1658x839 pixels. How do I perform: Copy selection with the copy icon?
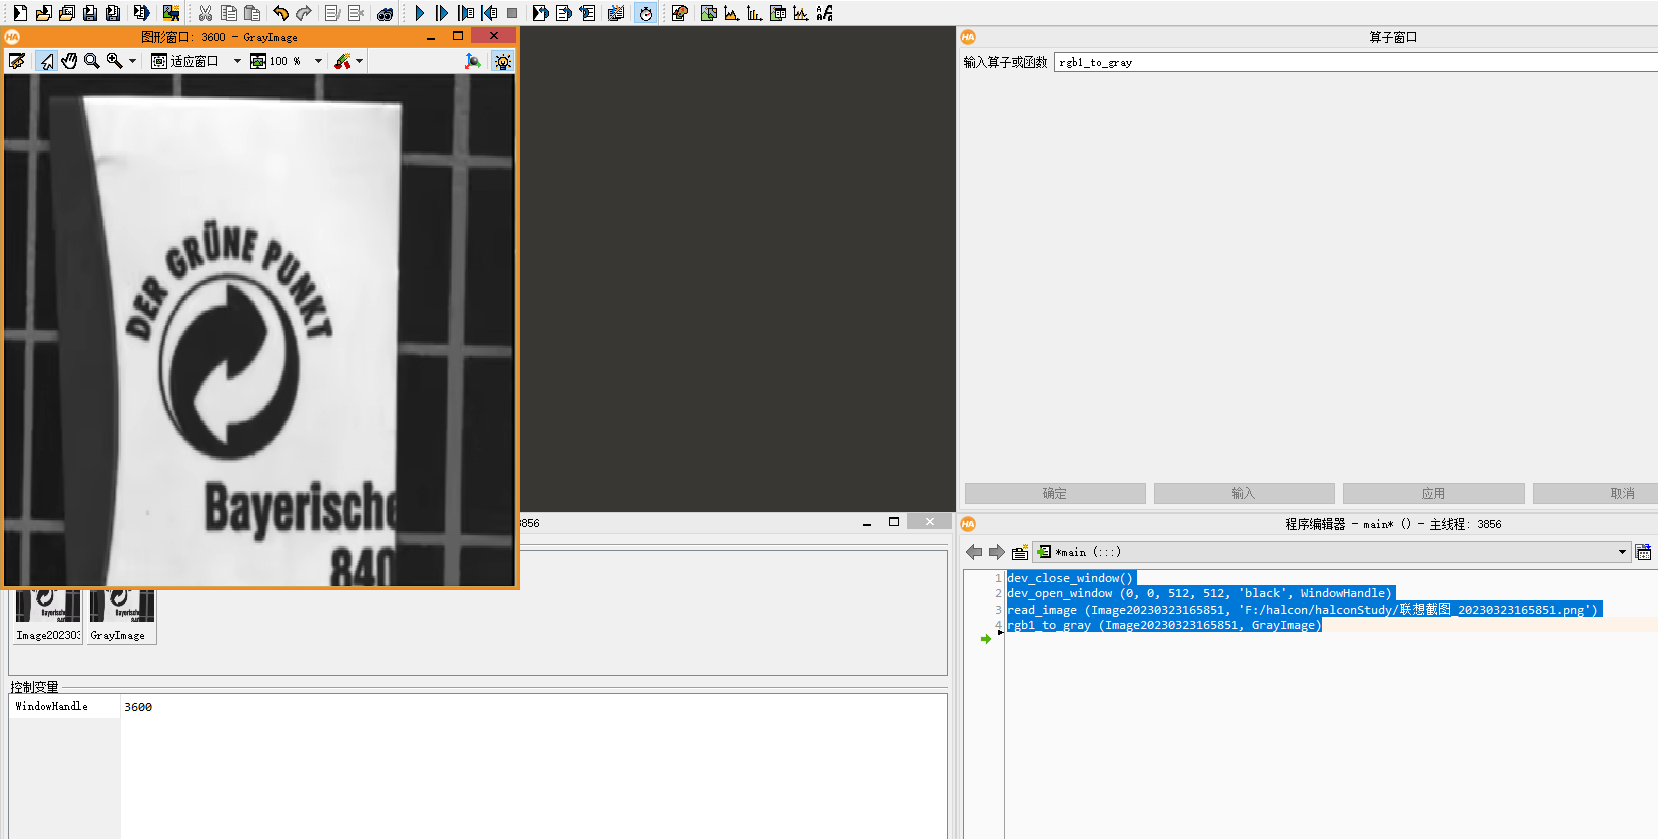tap(229, 13)
